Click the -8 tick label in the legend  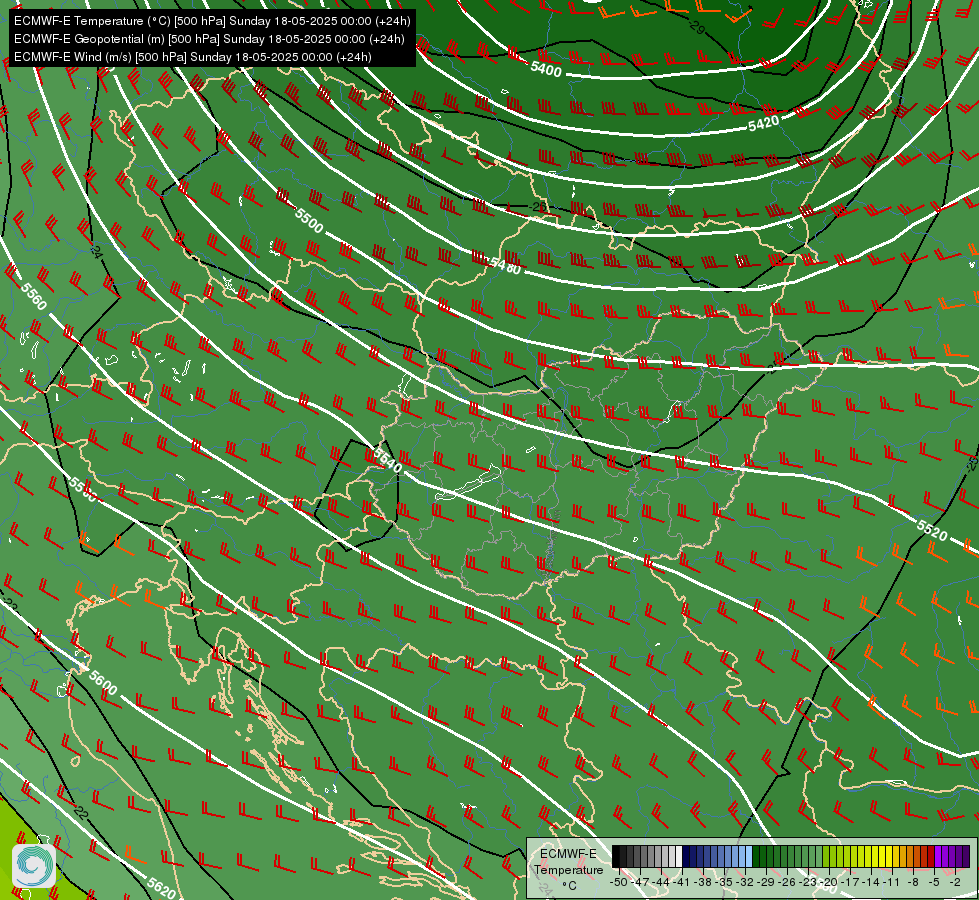[913, 882]
